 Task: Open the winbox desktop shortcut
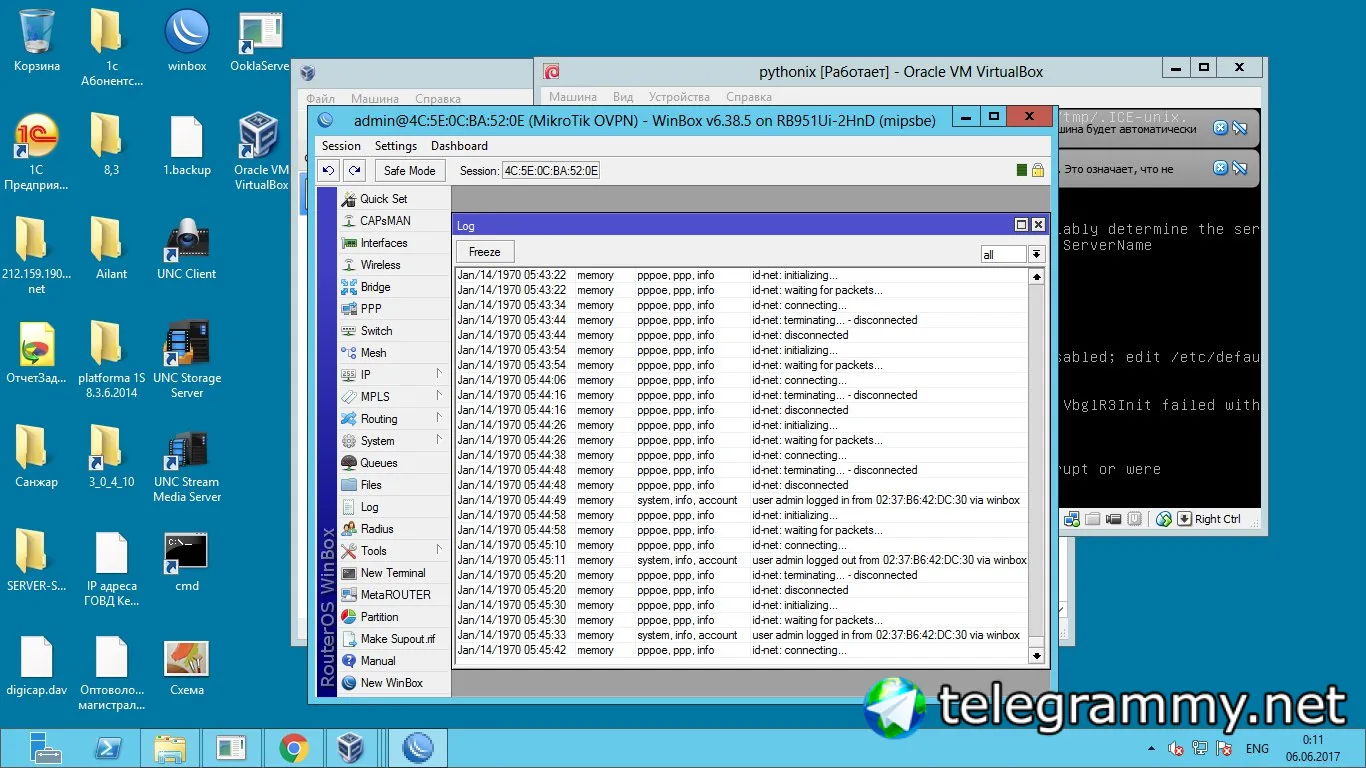coord(187,41)
